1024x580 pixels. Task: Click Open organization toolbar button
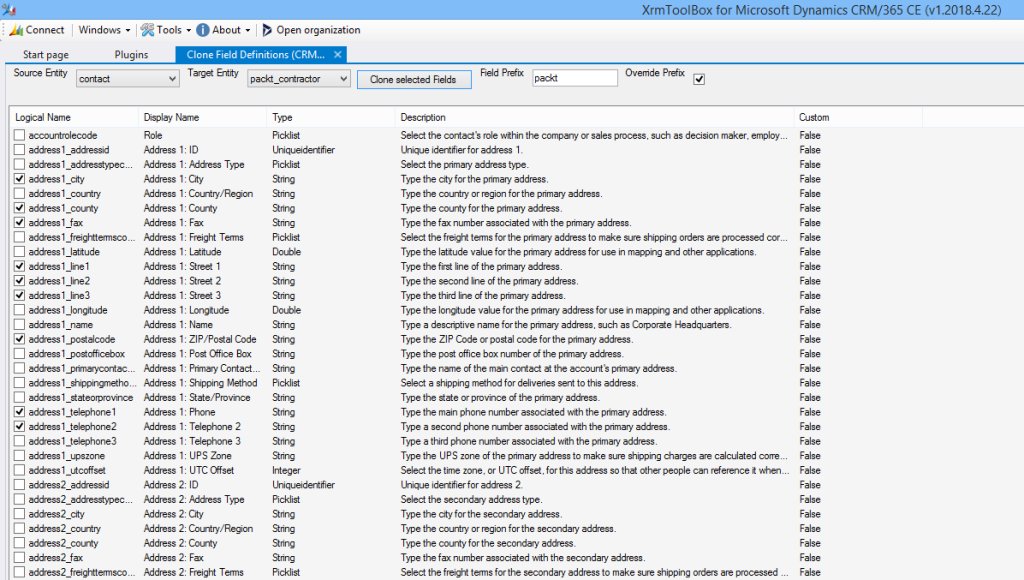coord(311,30)
